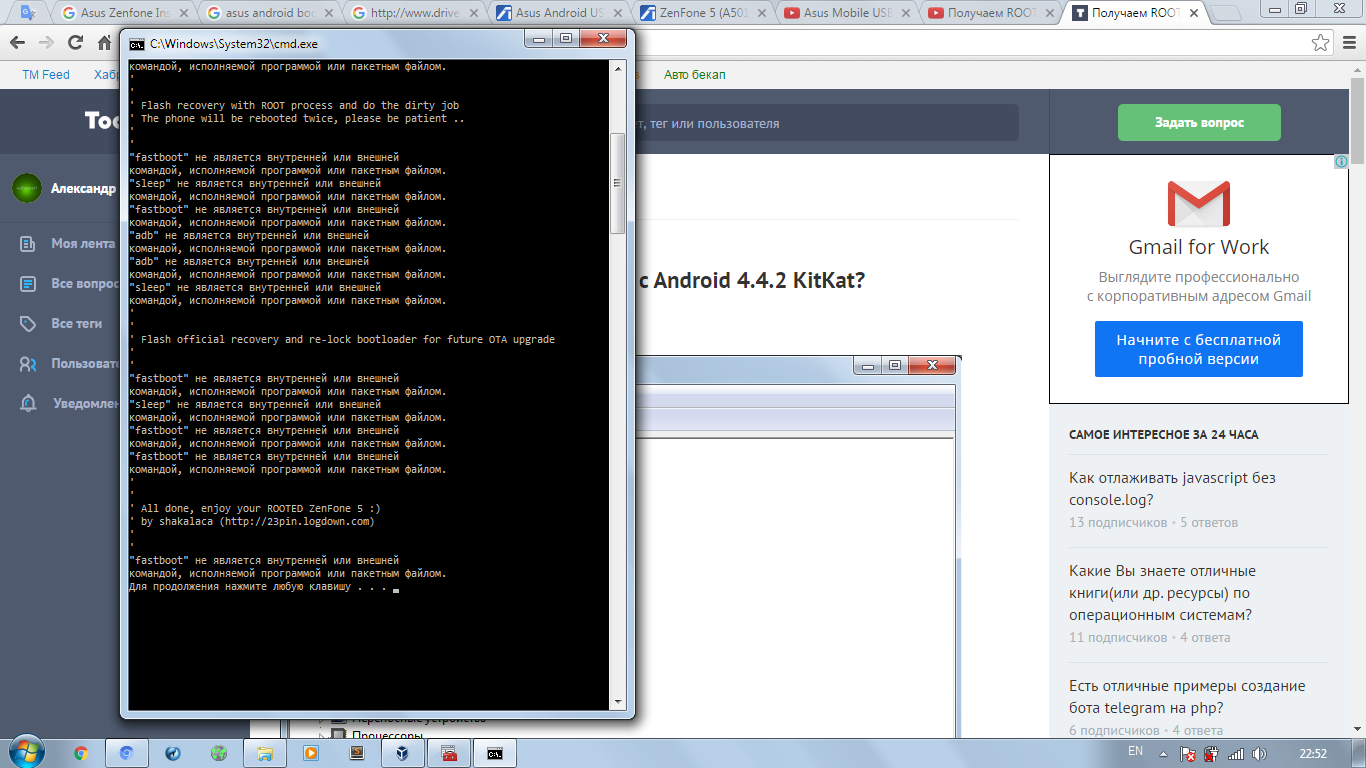Open the Пользователи sidebar icon
Image resolution: width=1366 pixels, height=768 pixels.
pos(29,364)
